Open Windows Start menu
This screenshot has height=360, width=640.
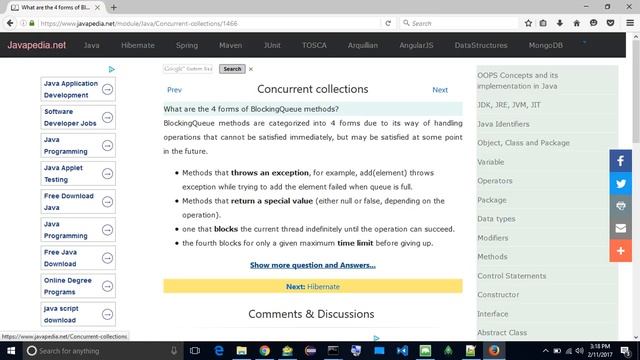click(x=11, y=351)
